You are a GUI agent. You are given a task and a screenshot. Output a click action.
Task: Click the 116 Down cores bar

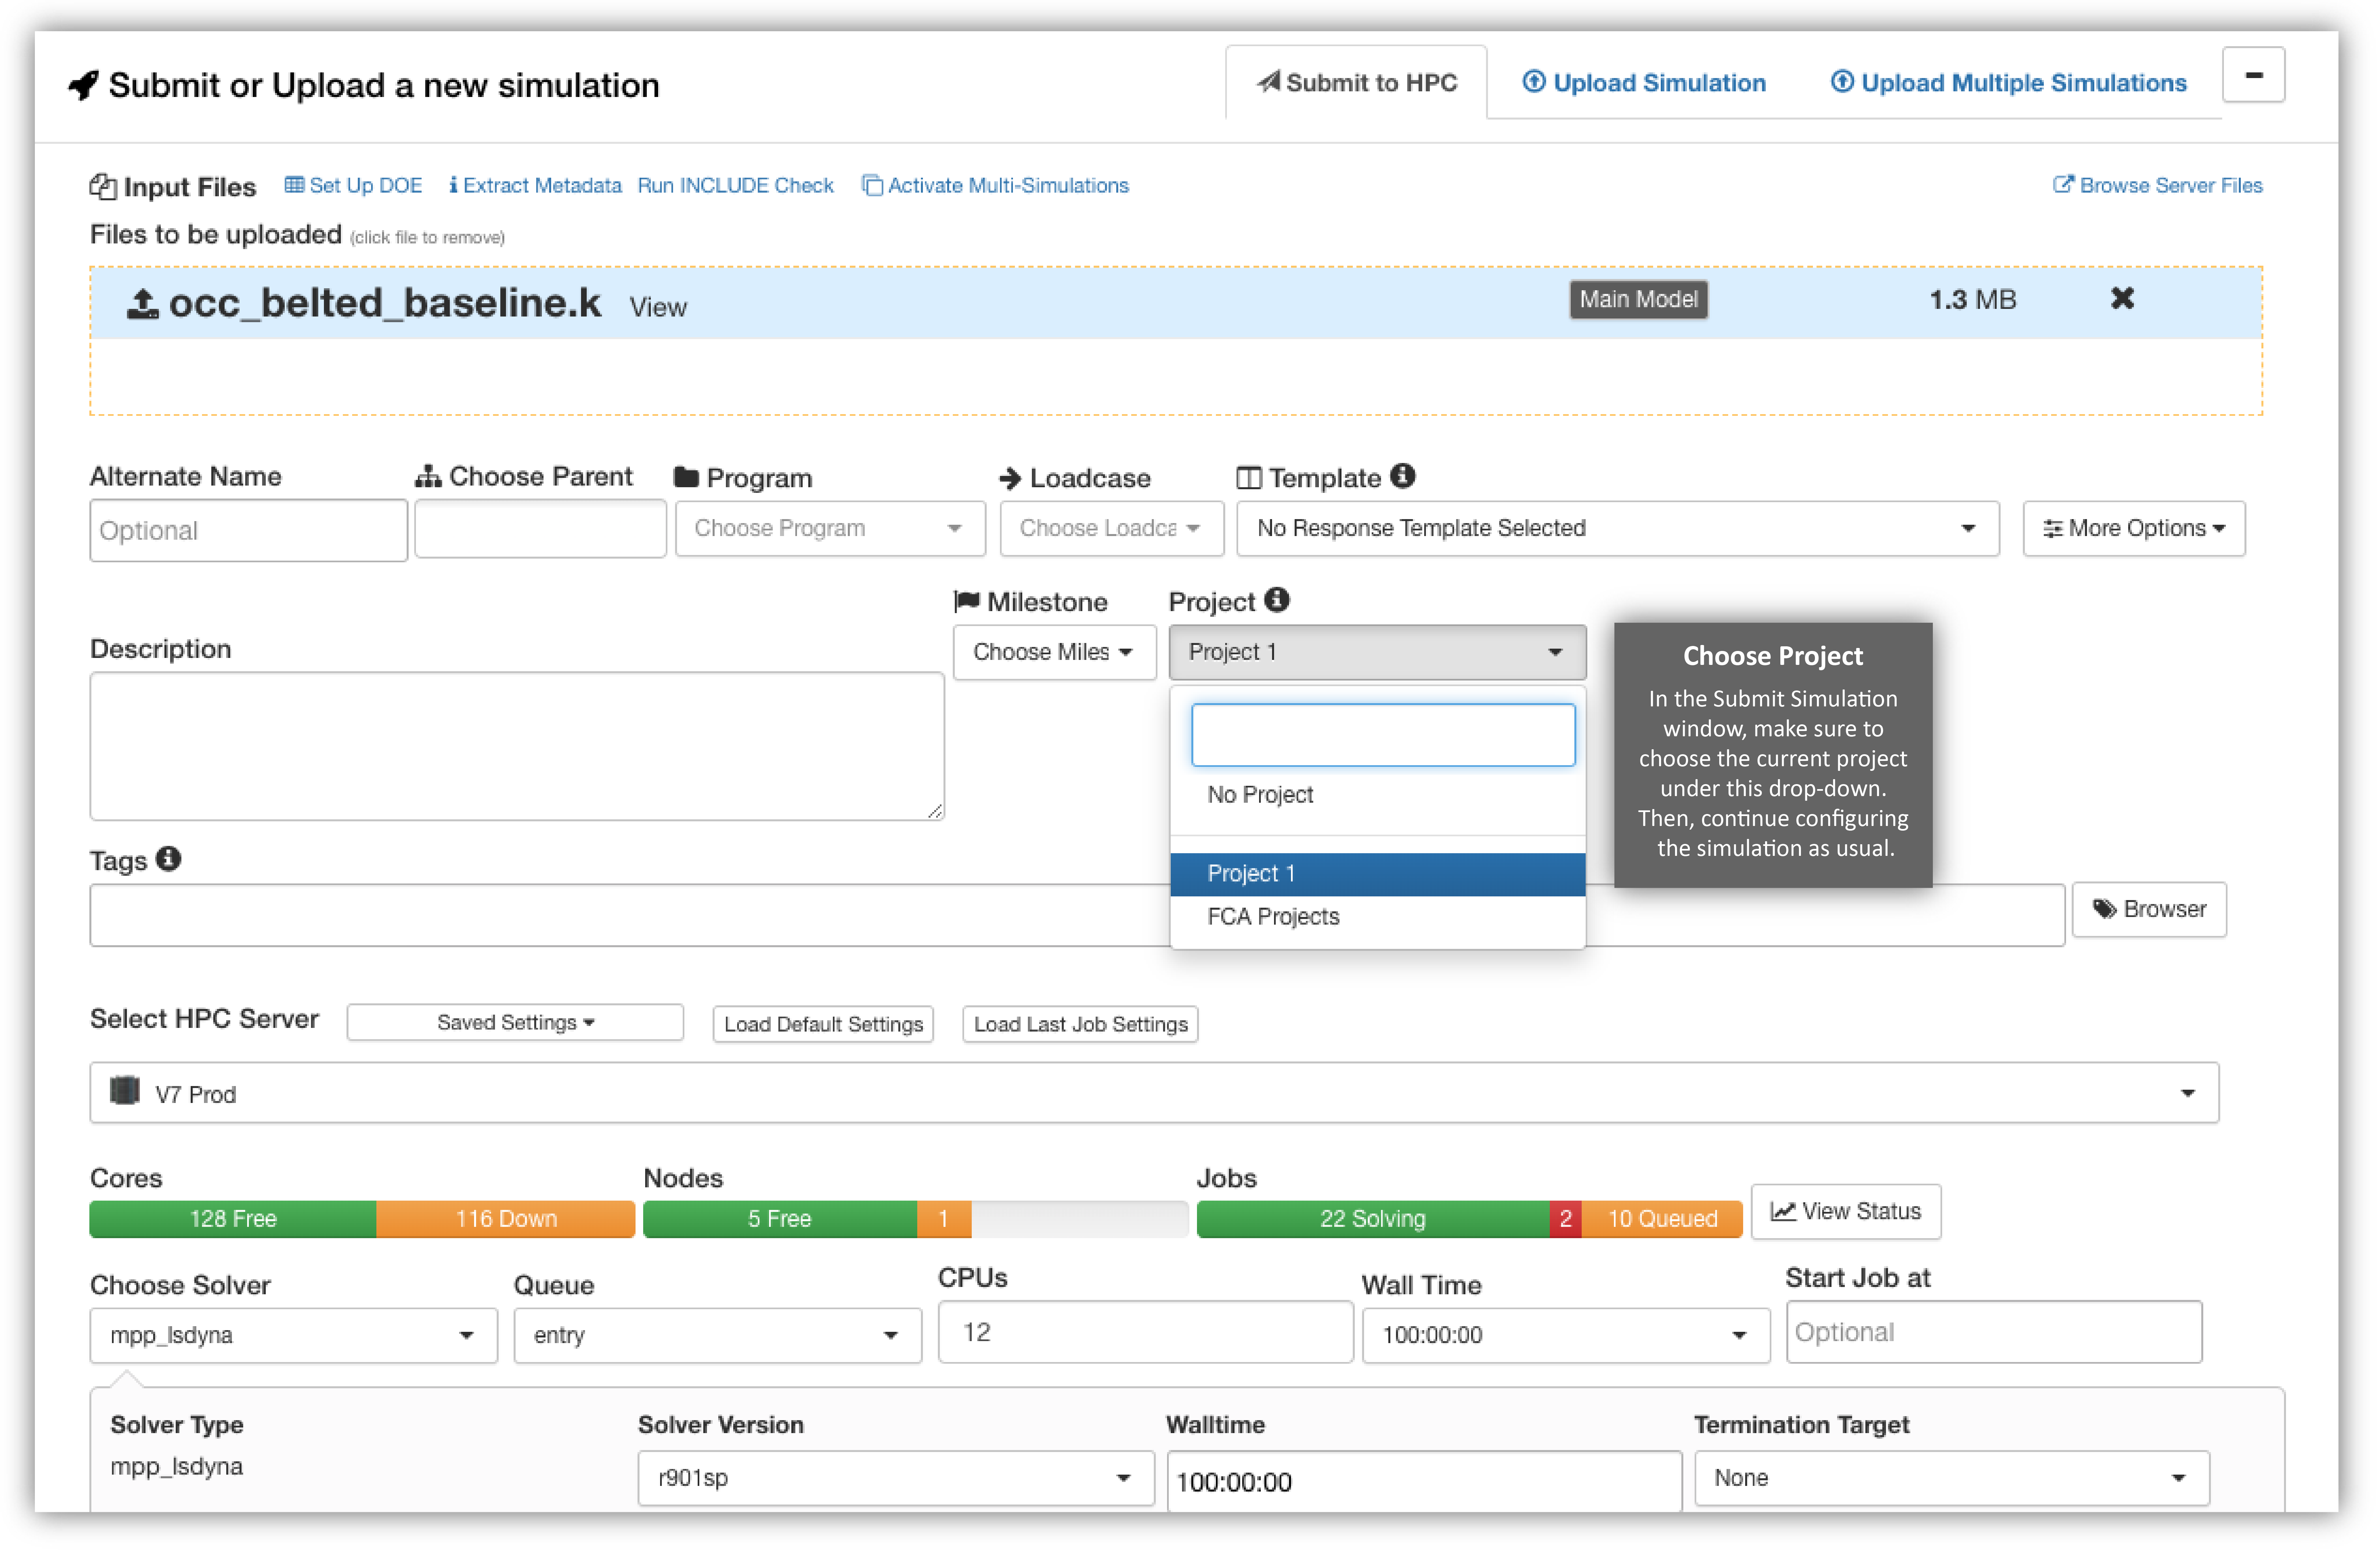click(506, 1219)
